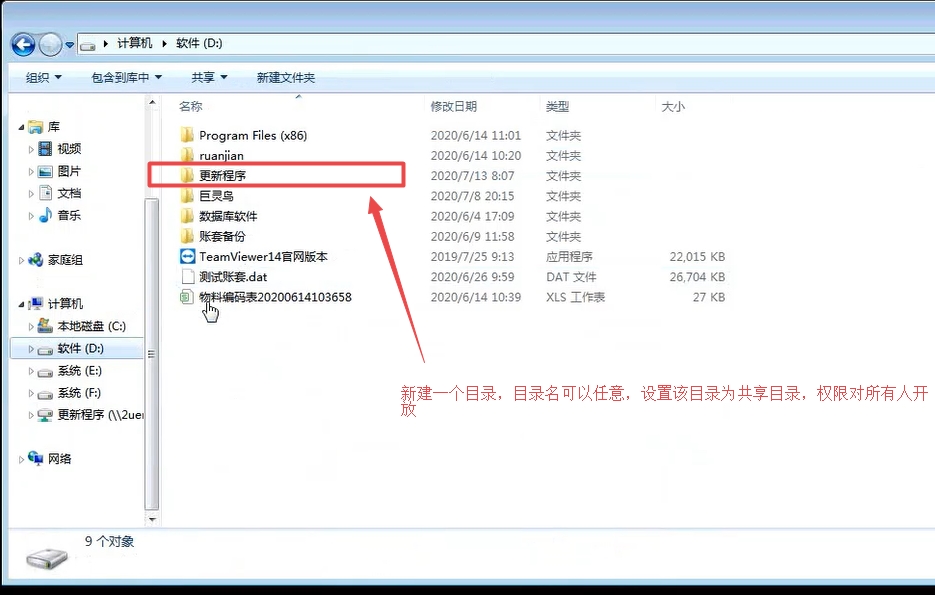Open the 家庭组 homegroup icon
This screenshot has width=935, height=595.
pyautogui.click(x=36, y=260)
